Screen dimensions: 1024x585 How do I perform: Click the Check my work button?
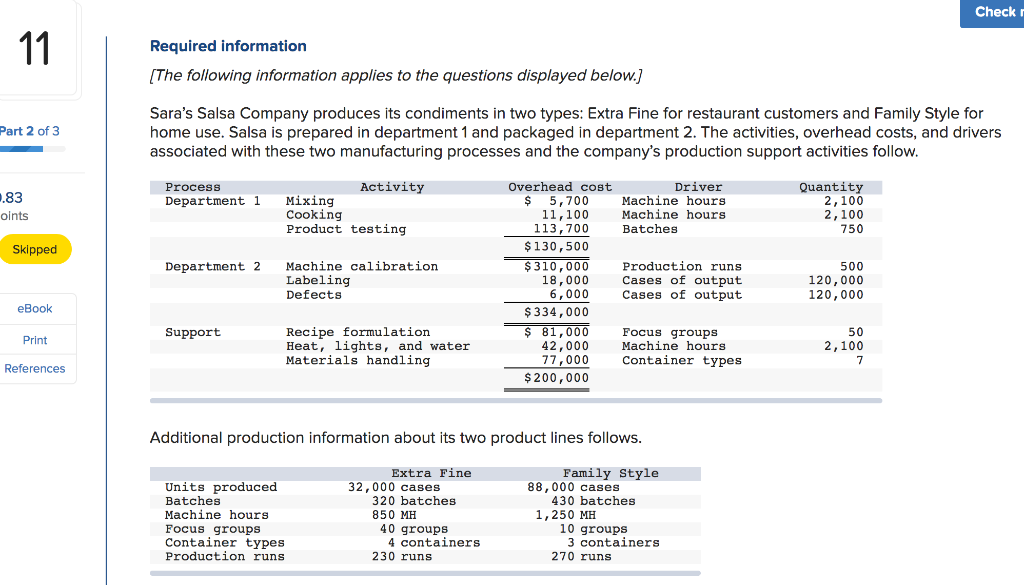click(x=996, y=12)
